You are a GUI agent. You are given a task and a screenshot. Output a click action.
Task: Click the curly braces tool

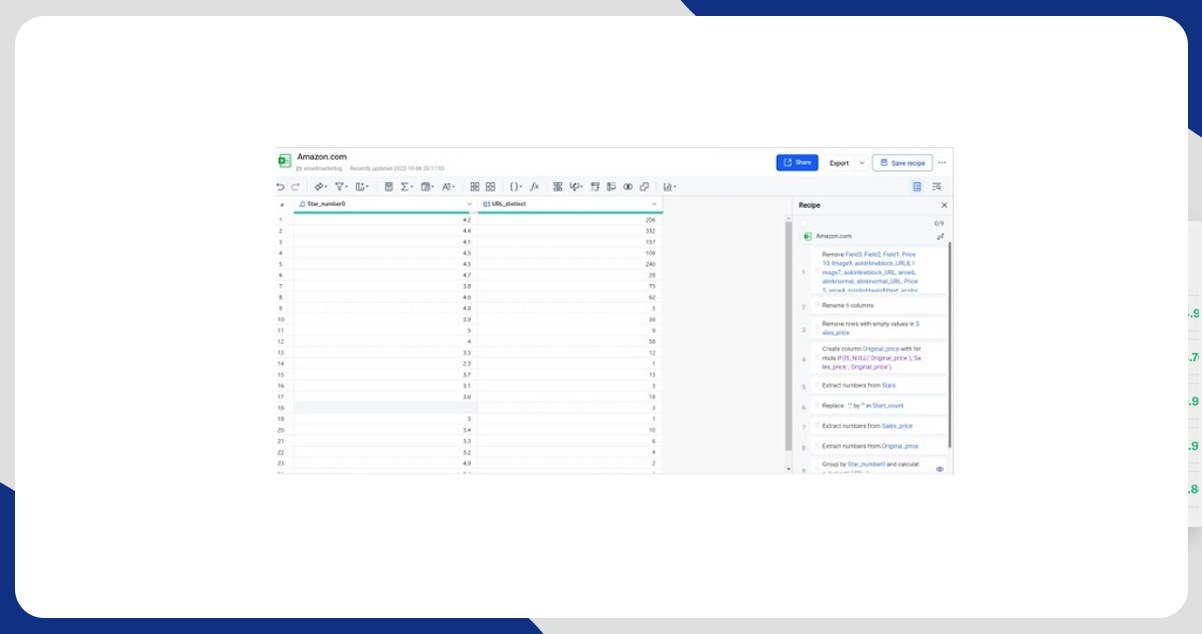coord(516,187)
